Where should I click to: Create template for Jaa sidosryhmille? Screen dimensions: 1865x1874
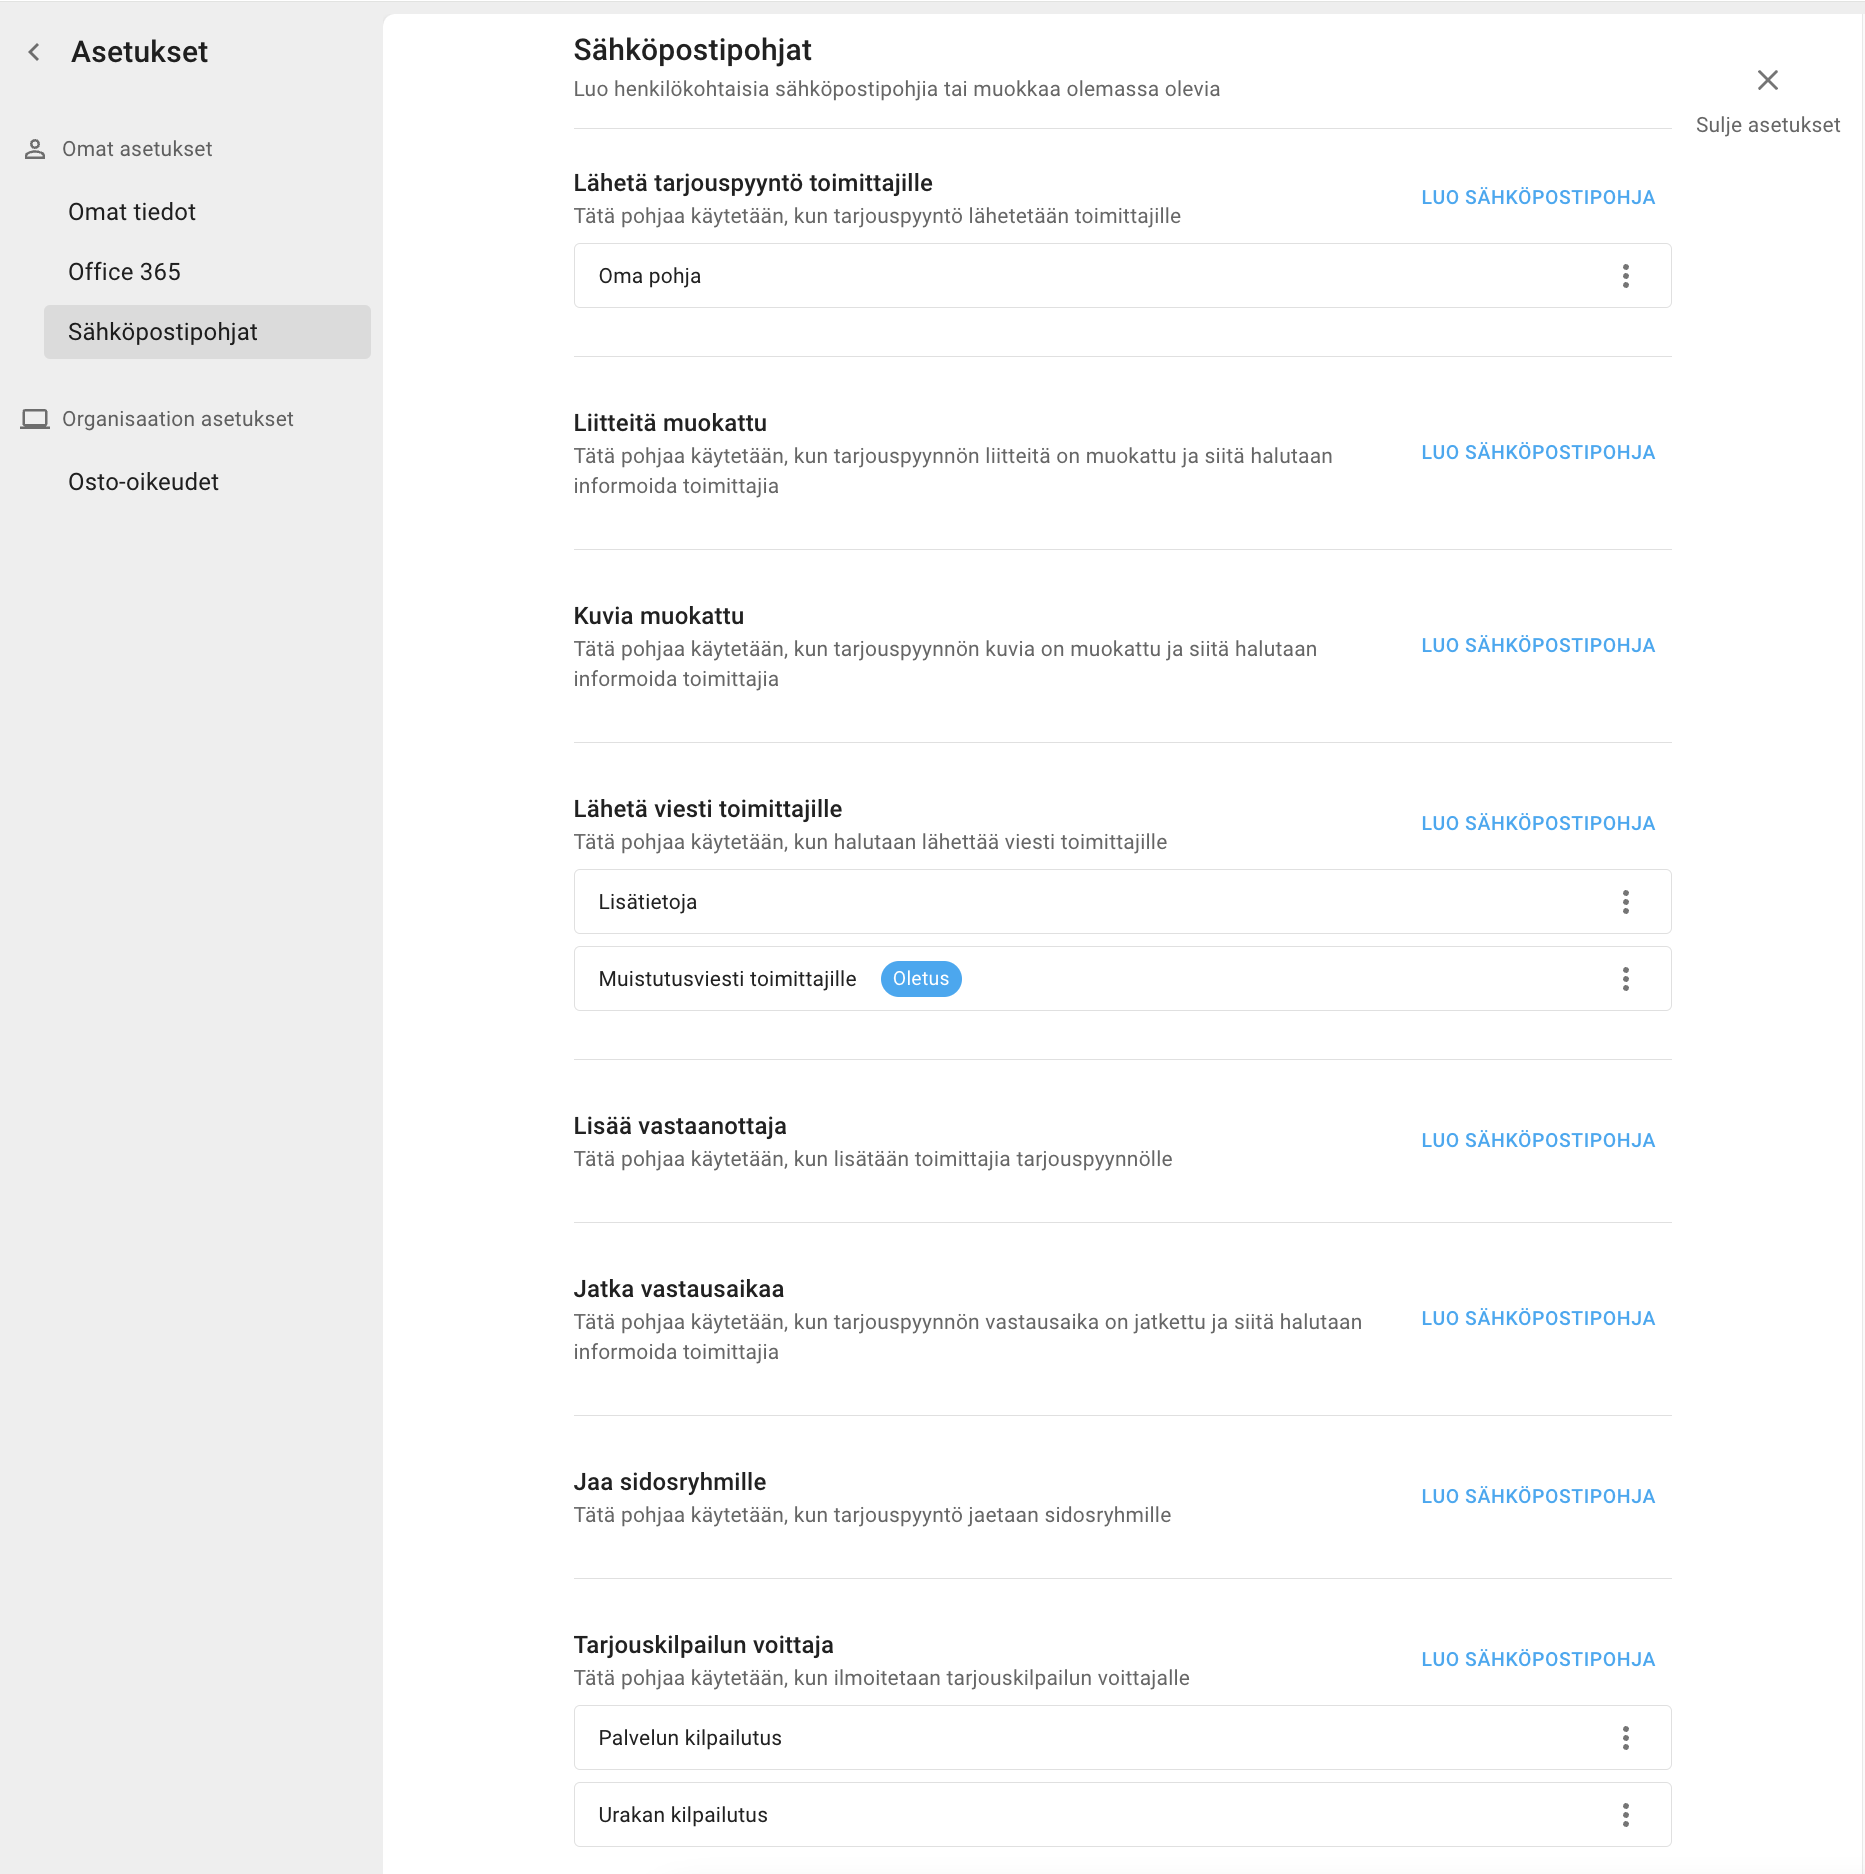pyautogui.click(x=1538, y=1496)
